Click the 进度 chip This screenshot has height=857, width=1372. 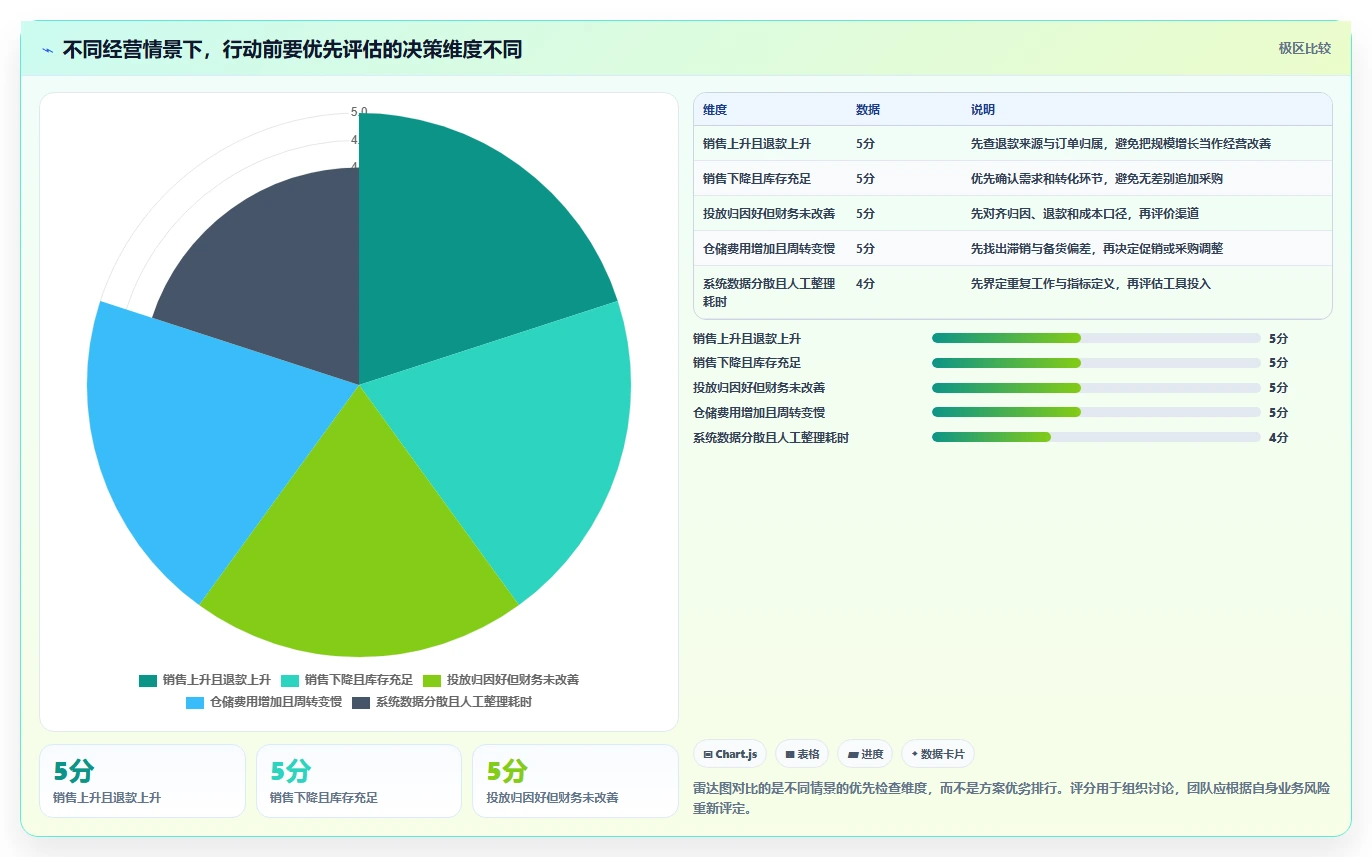click(865, 754)
